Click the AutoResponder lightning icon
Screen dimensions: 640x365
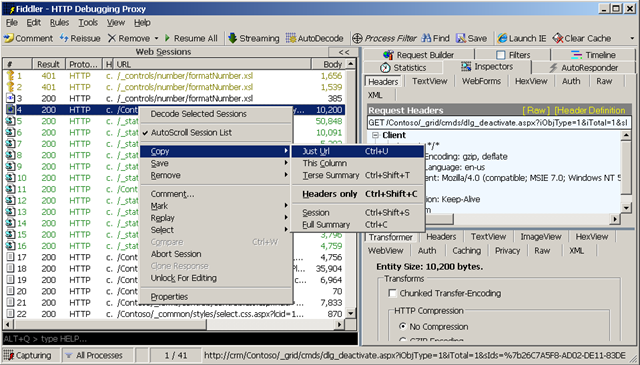[x=553, y=68]
